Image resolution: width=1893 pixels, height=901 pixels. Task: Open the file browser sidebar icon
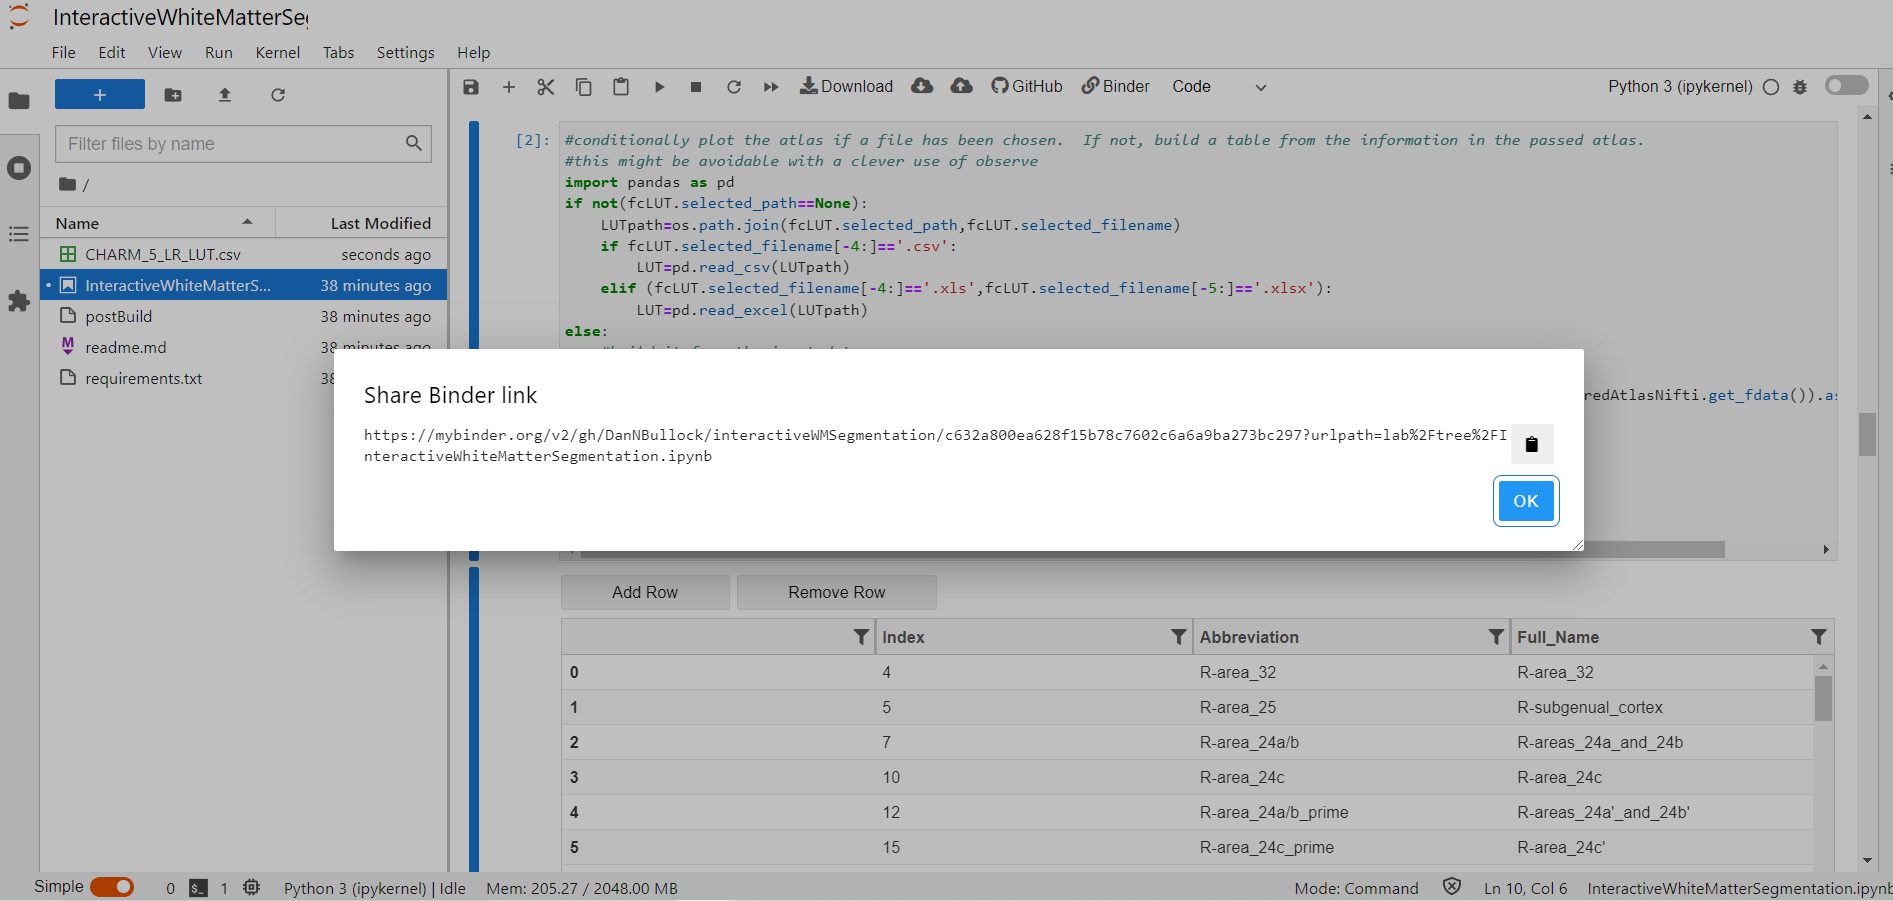point(19,101)
